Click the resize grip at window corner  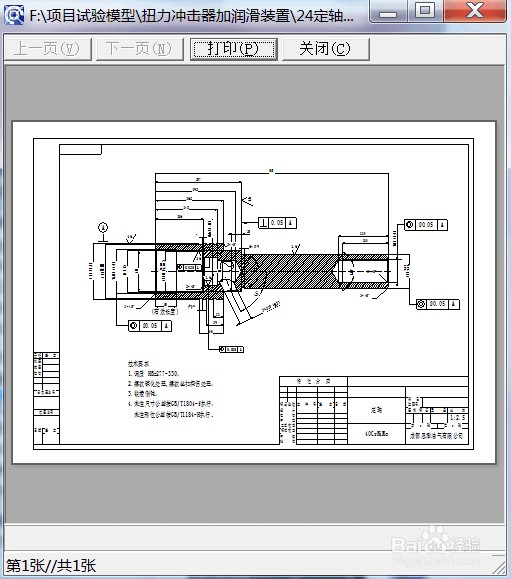pos(499,567)
